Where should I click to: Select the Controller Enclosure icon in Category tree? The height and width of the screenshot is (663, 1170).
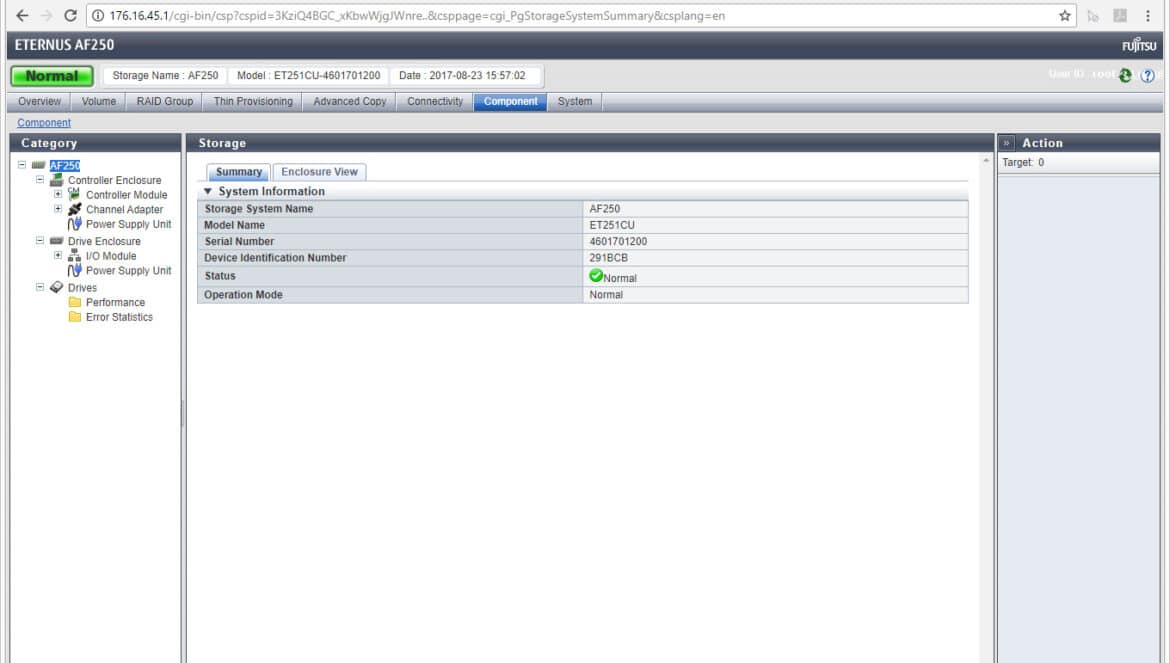click(57, 180)
